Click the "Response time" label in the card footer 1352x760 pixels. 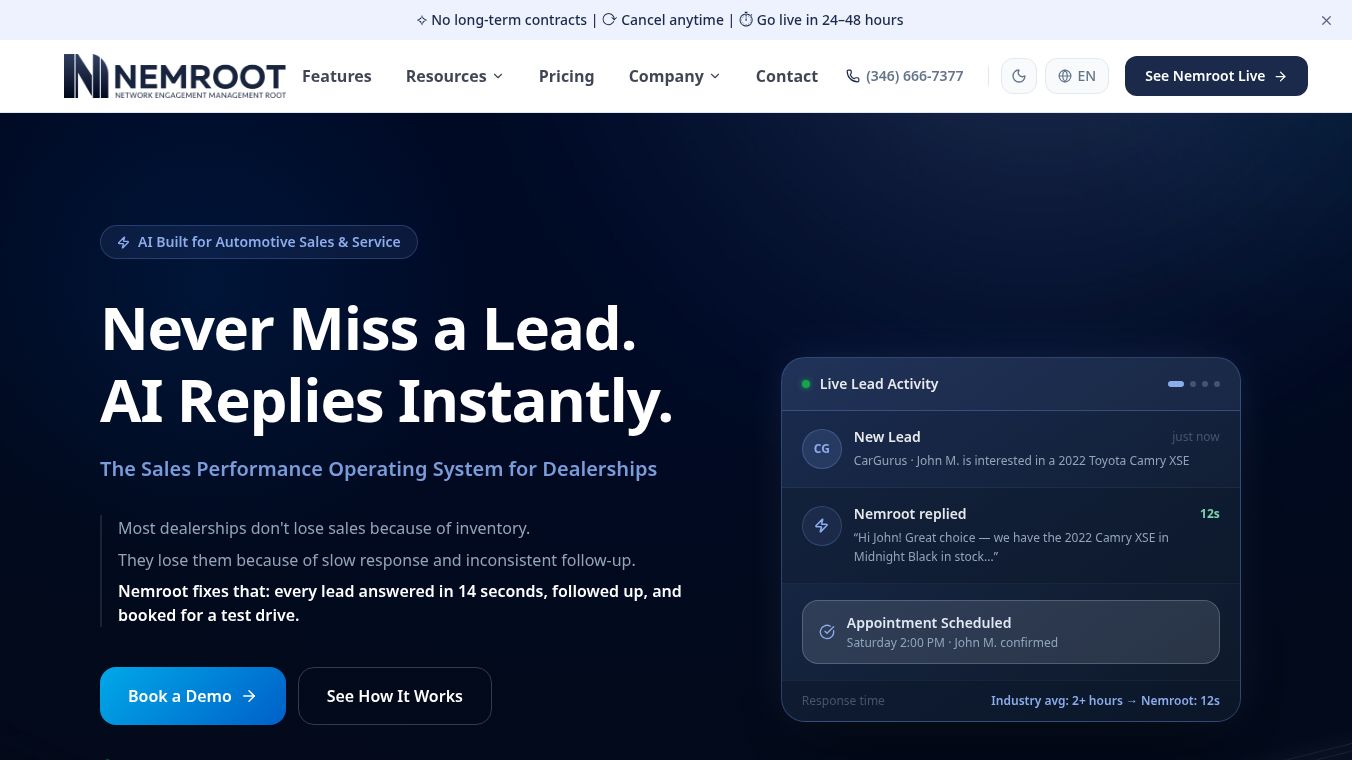point(843,701)
